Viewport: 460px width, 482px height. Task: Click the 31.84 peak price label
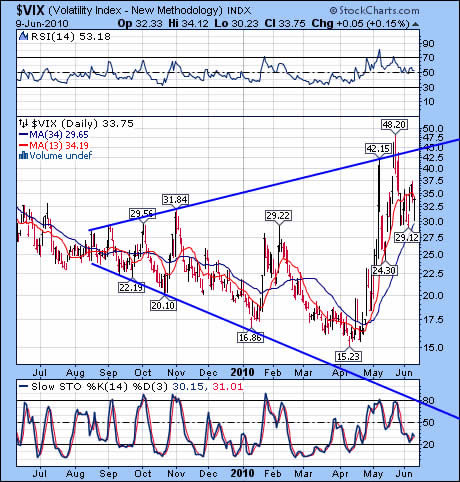click(x=175, y=199)
